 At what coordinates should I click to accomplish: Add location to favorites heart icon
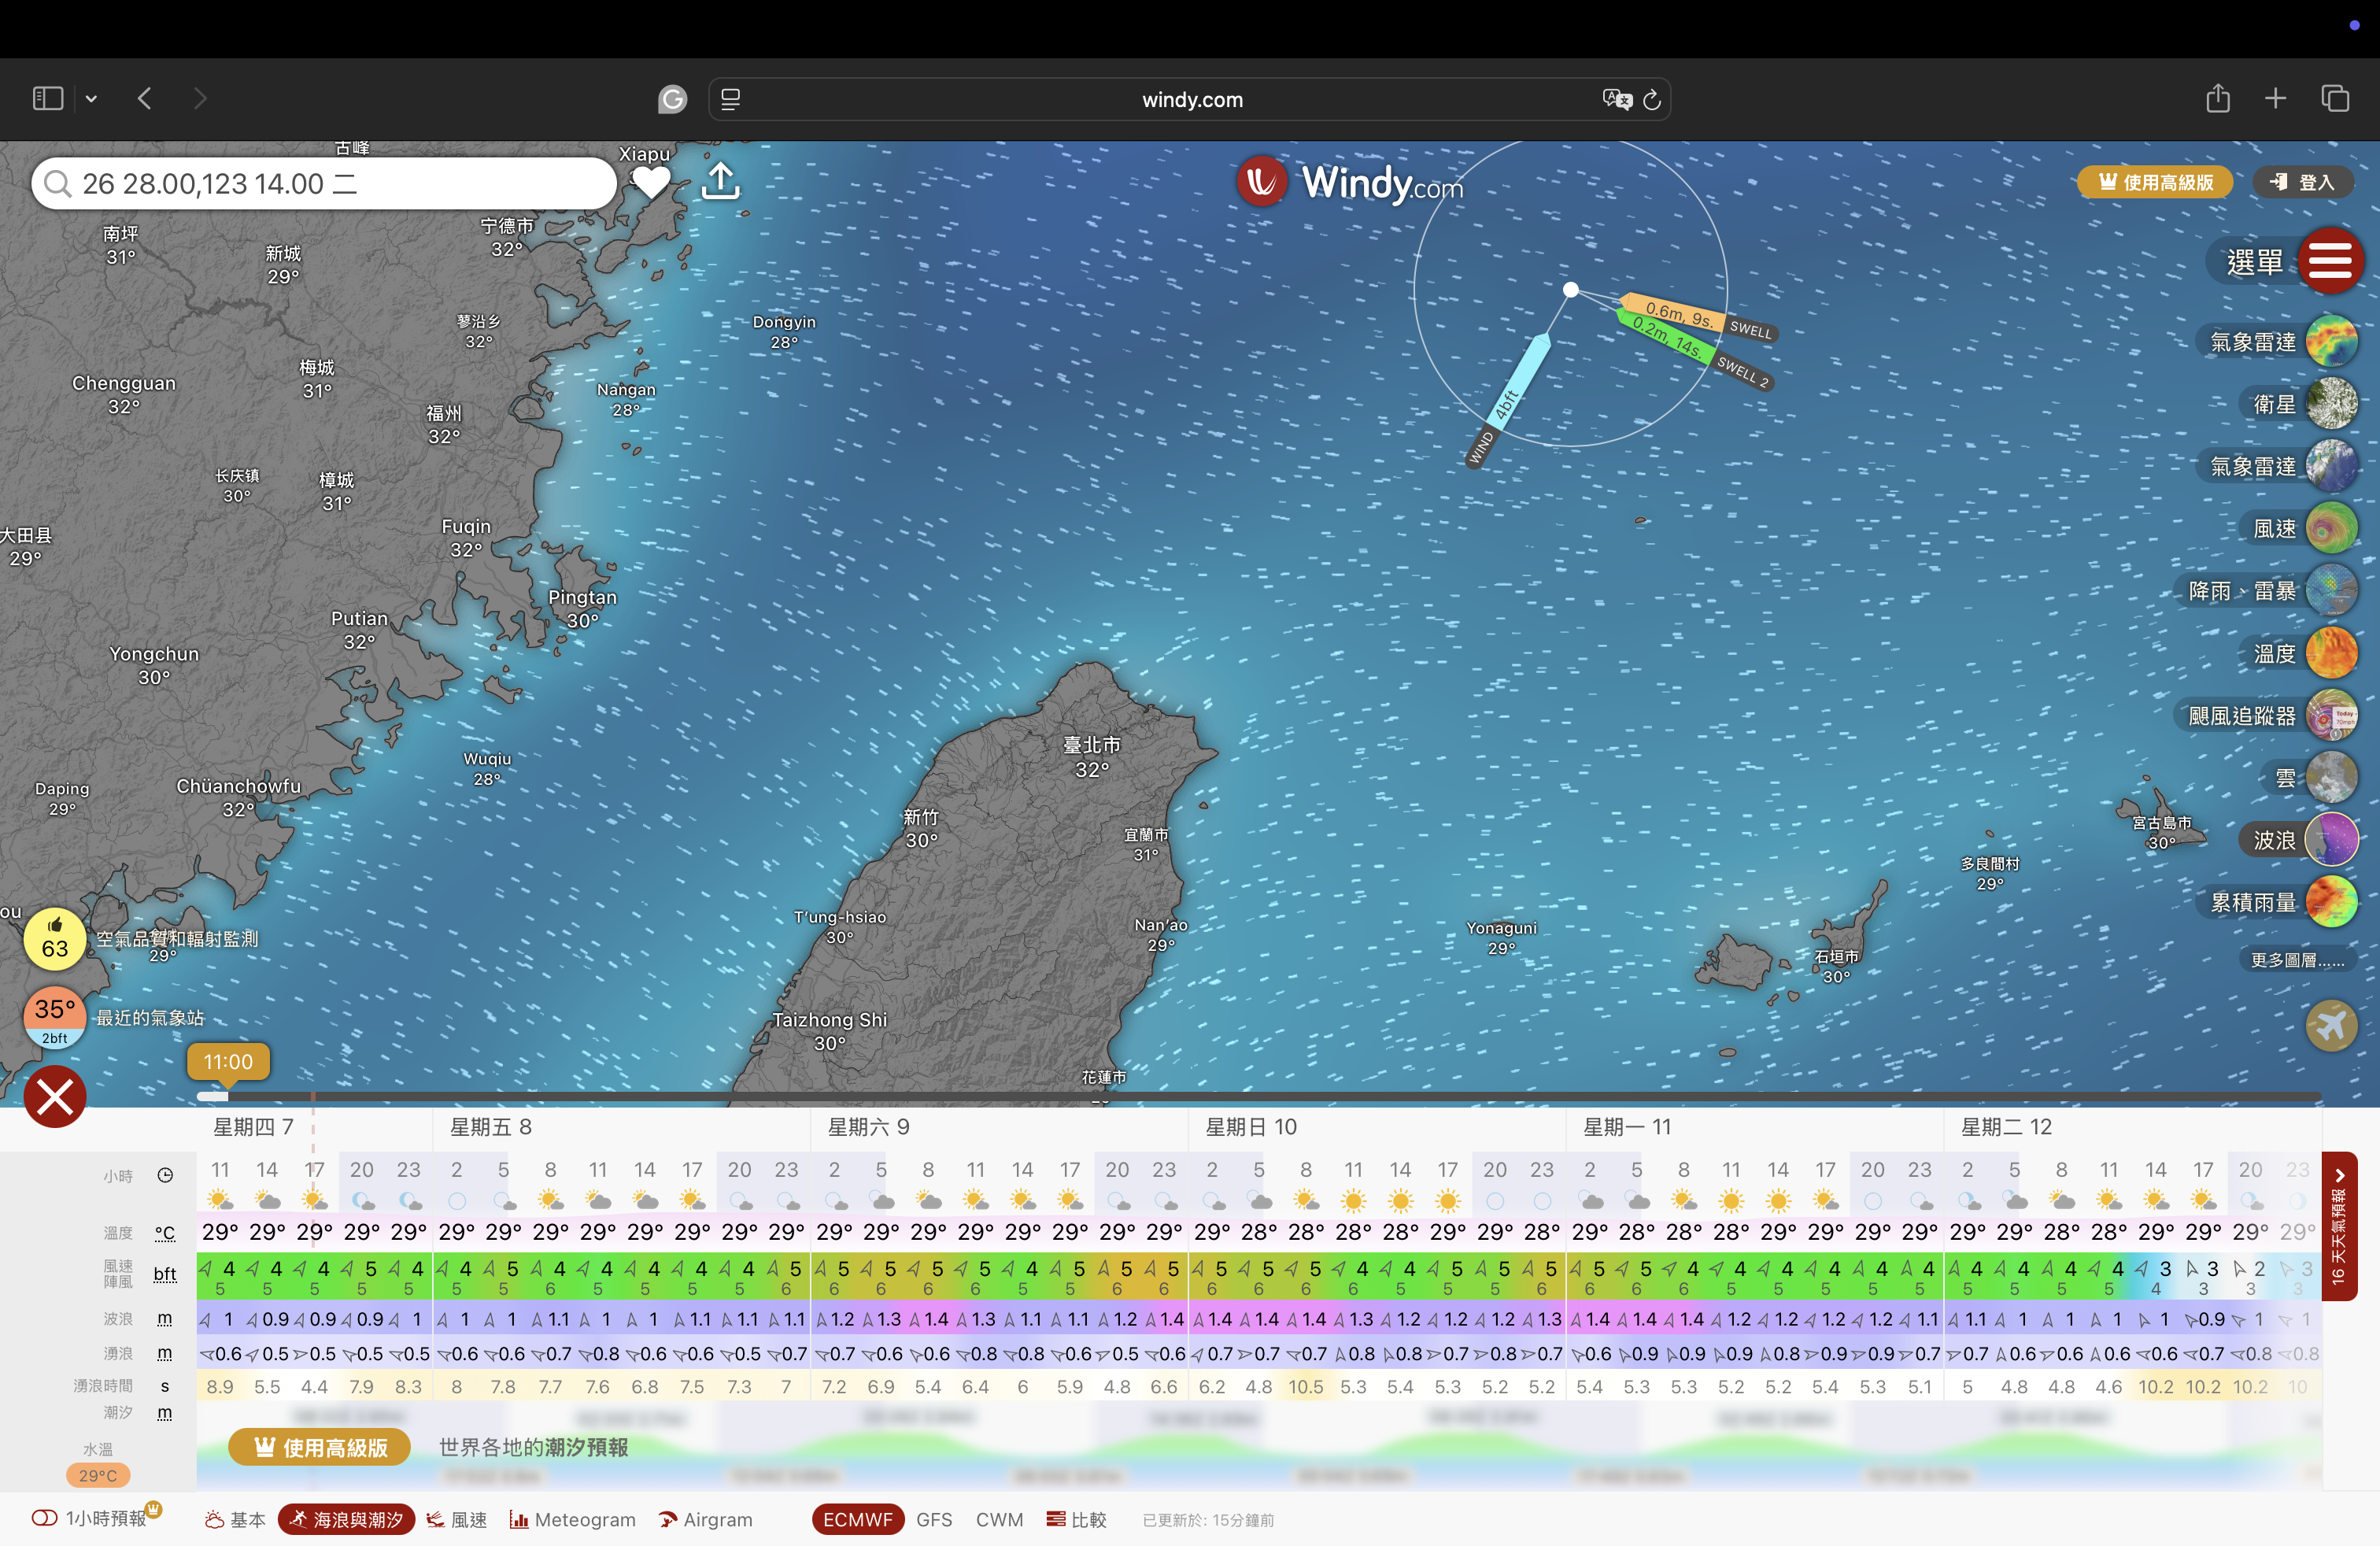(x=651, y=182)
